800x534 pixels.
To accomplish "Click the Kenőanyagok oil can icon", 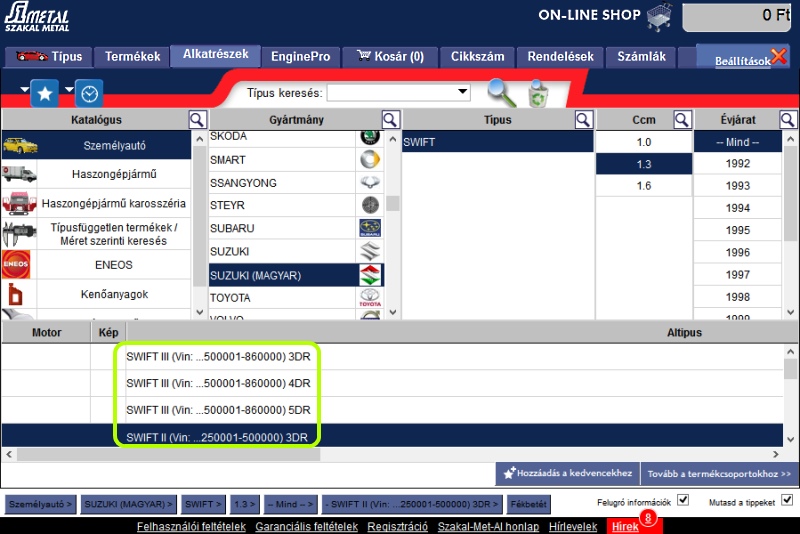I will (x=15, y=294).
